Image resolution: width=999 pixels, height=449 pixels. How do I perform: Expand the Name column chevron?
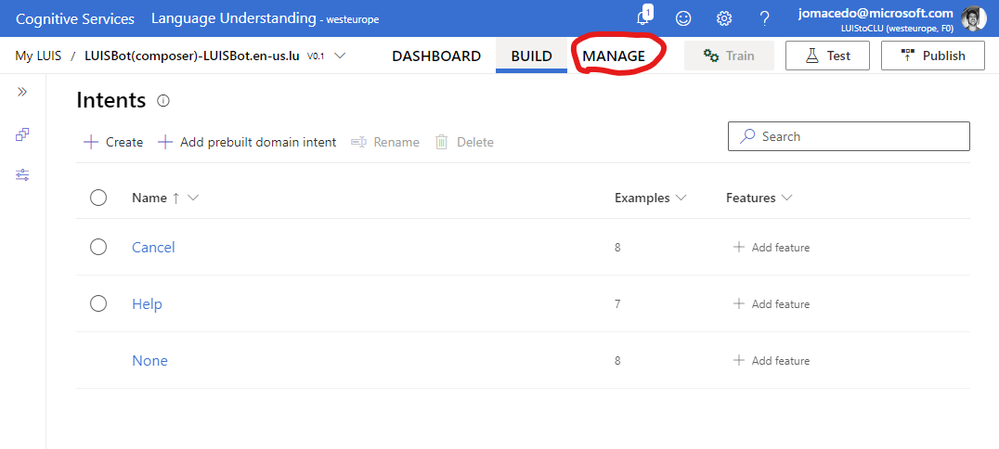click(193, 198)
